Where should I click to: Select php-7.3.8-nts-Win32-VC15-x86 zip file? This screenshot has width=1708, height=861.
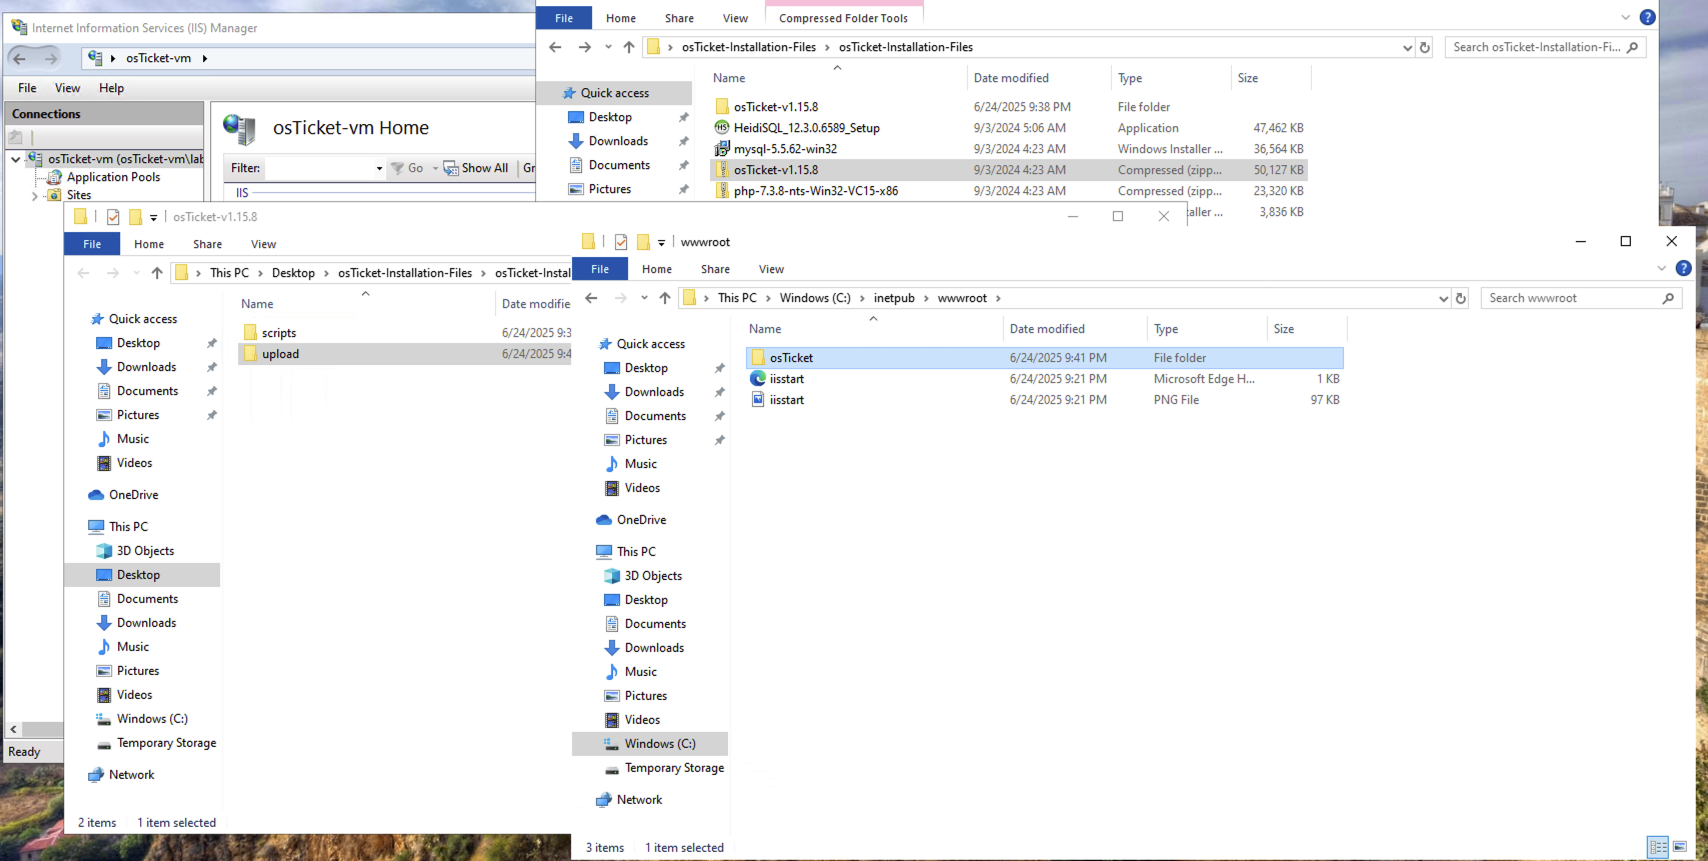(x=815, y=191)
